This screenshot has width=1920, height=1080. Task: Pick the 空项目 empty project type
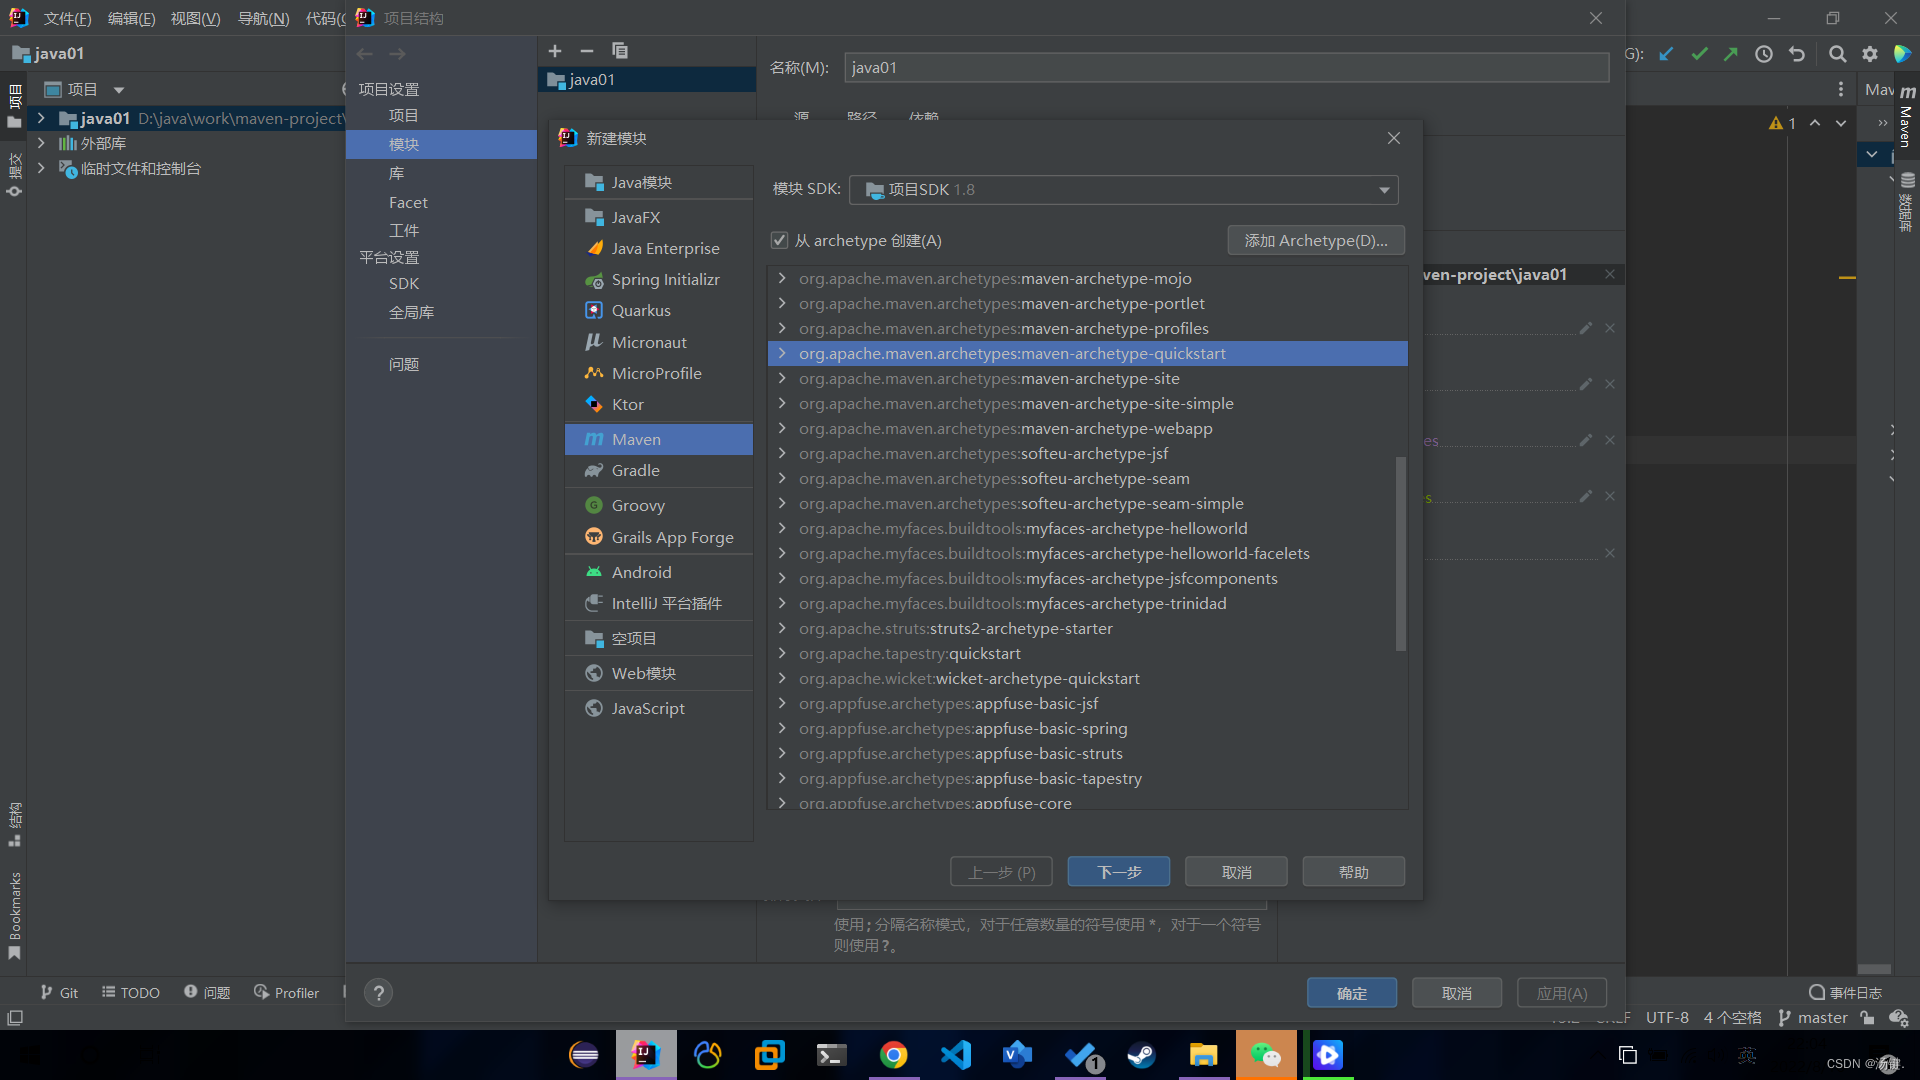pyautogui.click(x=658, y=638)
